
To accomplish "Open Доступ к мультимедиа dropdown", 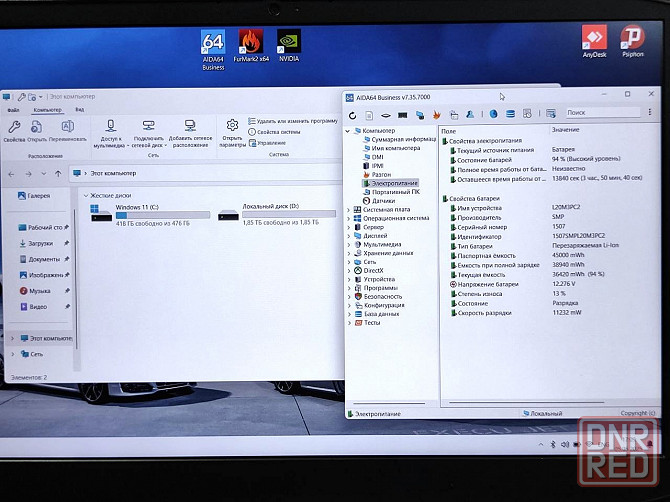I will click(x=110, y=134).
